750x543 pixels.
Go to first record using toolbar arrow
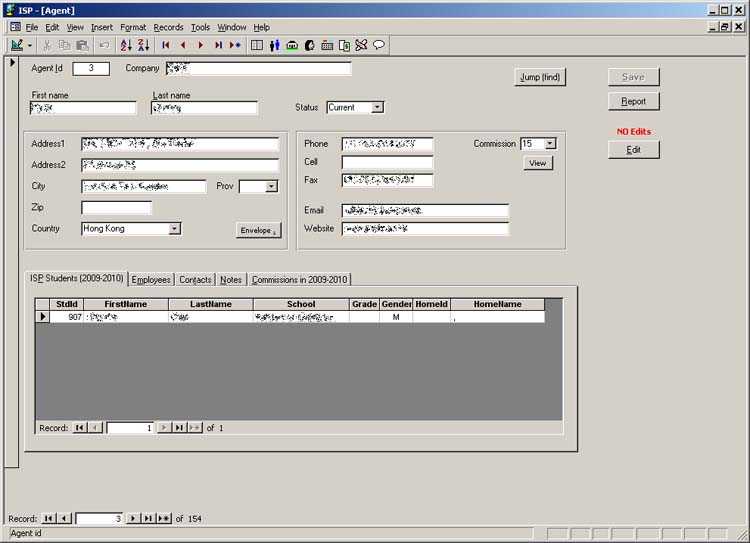[166, 45]
